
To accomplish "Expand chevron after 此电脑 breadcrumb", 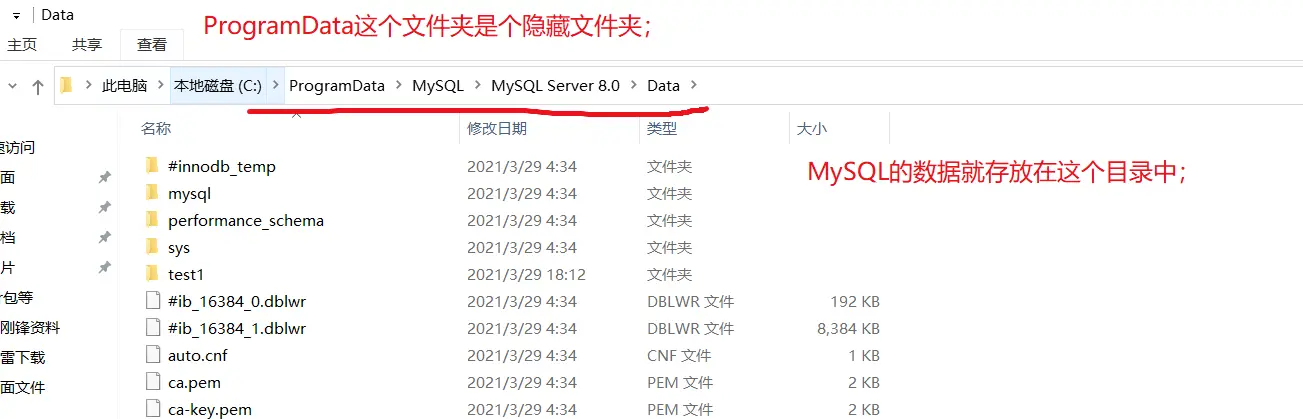I will (x=161, y=86).
